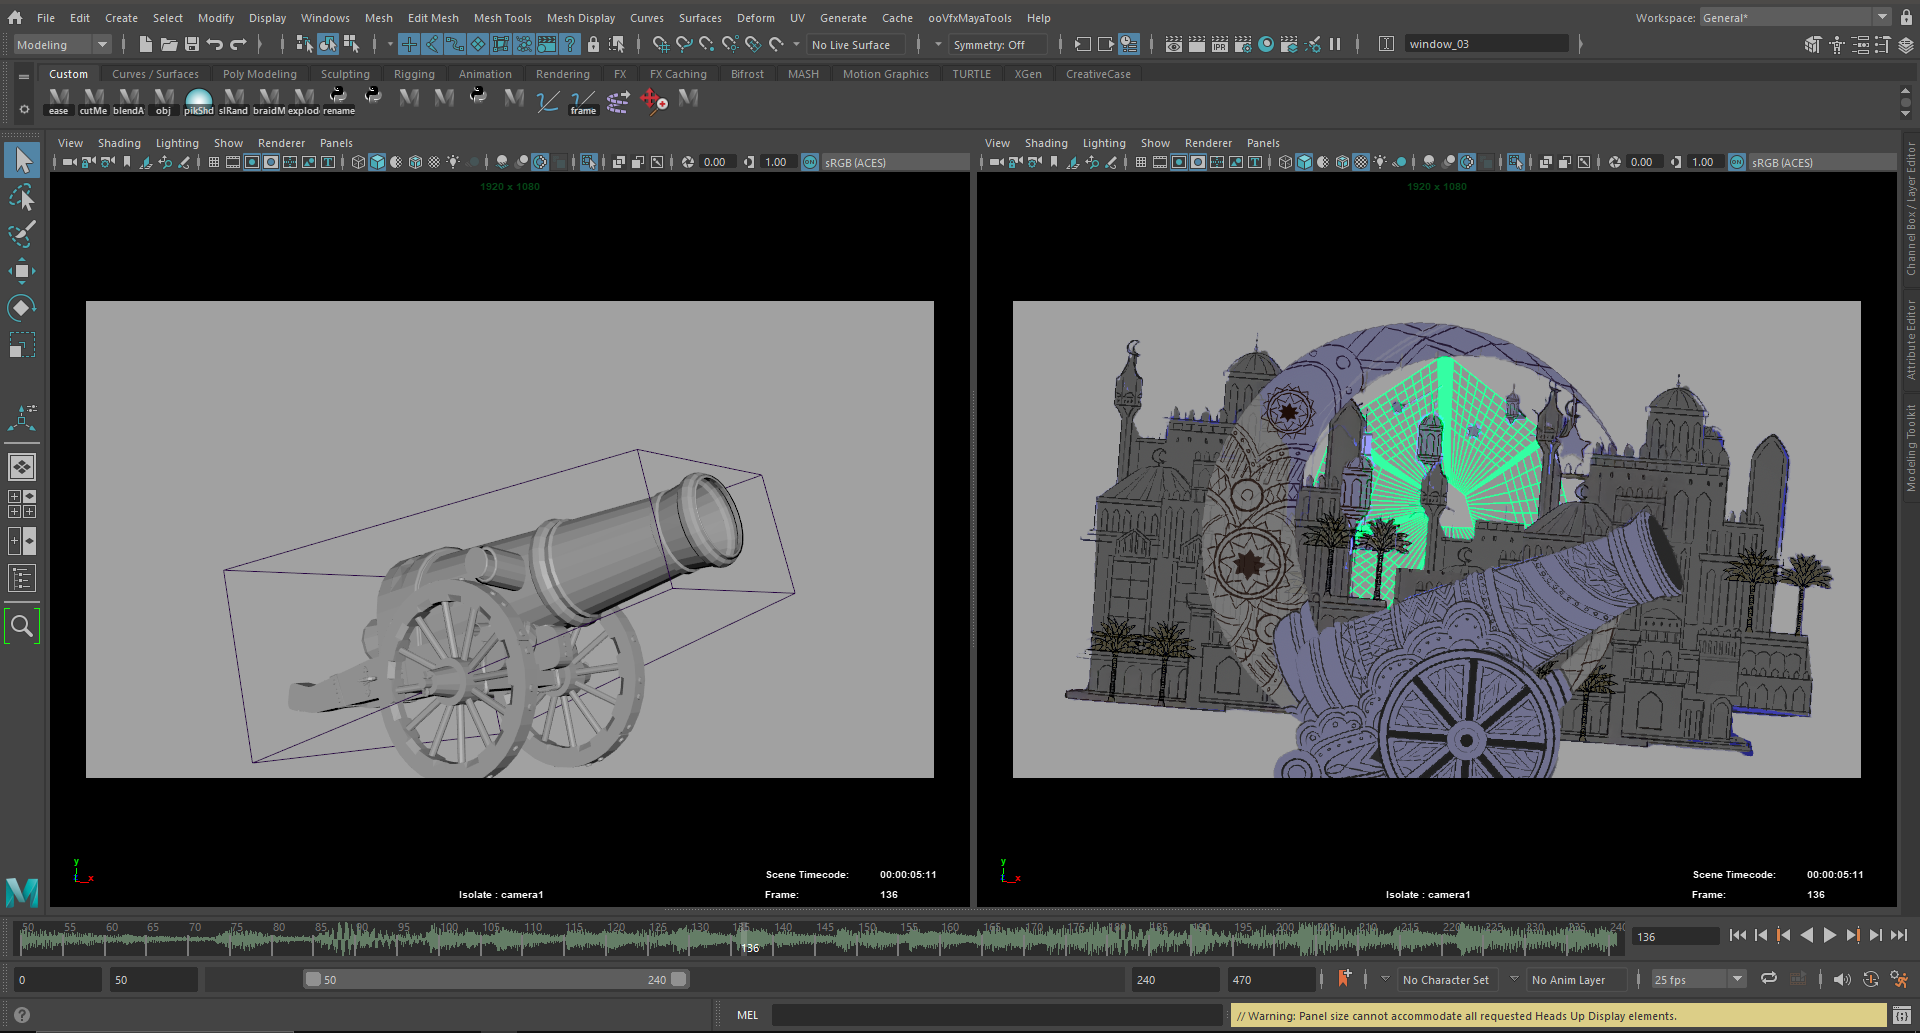Click the Undo arrow icon
This screenshot has height=1033, width=1920.
(x=215, y=44)
